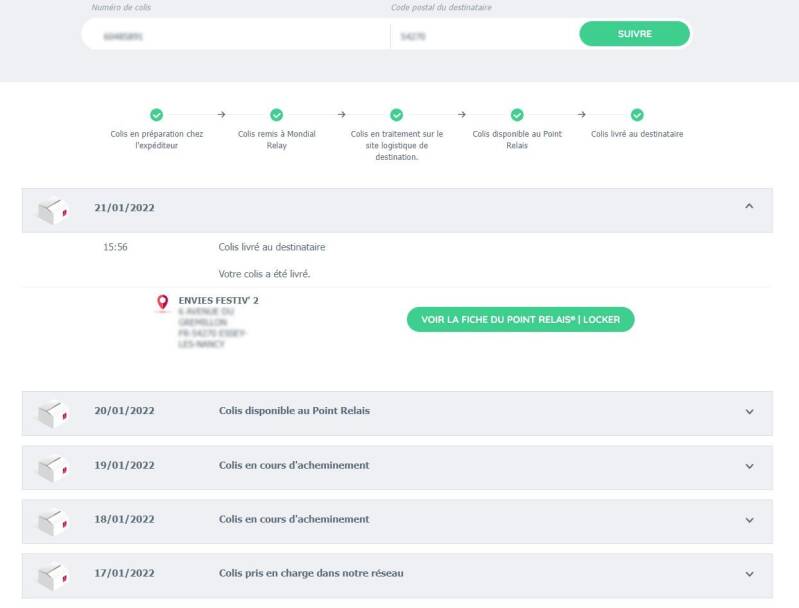Screen dimensions: 799x608
Task: Expand the 17/01/2022 pris en charge entry
Action: click(x=749, y=574)
